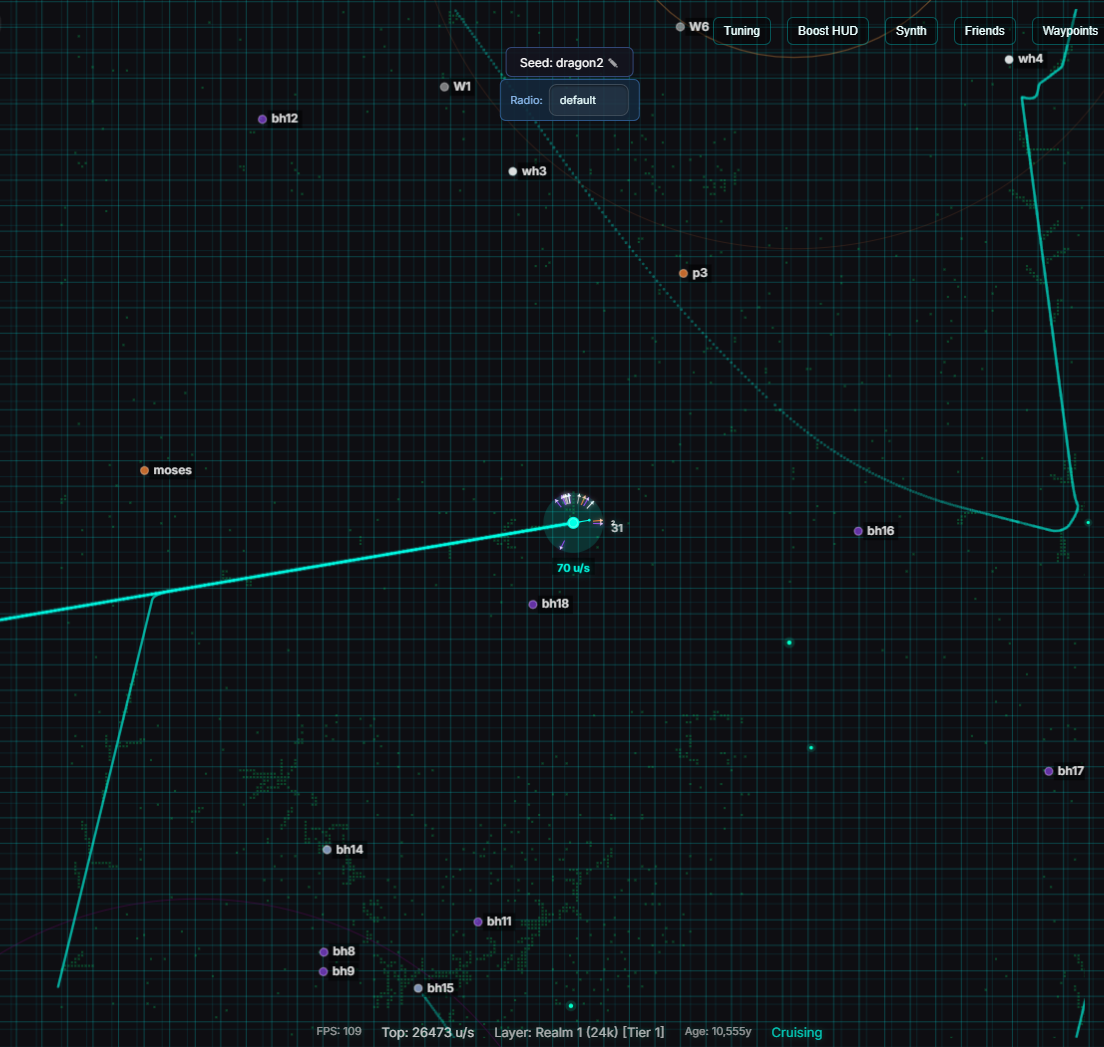1104x1047 pixels.
Task: Select the wormhole marker wh3
Action: point(513,171)
